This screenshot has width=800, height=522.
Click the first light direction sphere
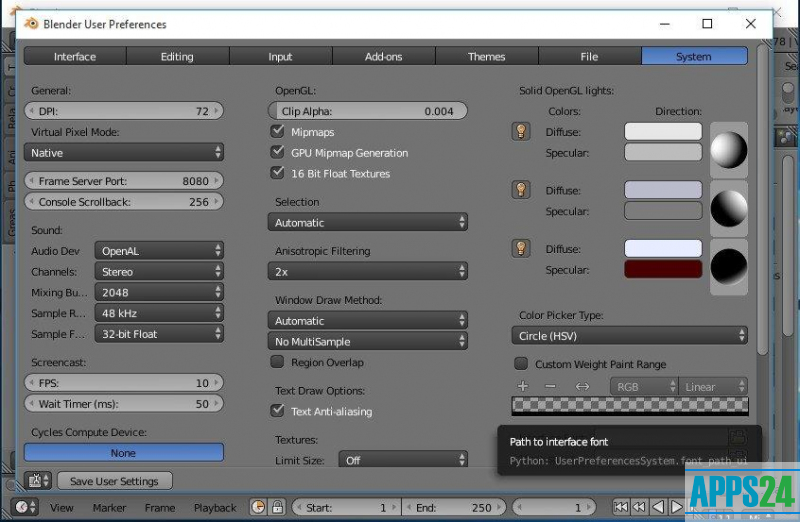[729, 150]
